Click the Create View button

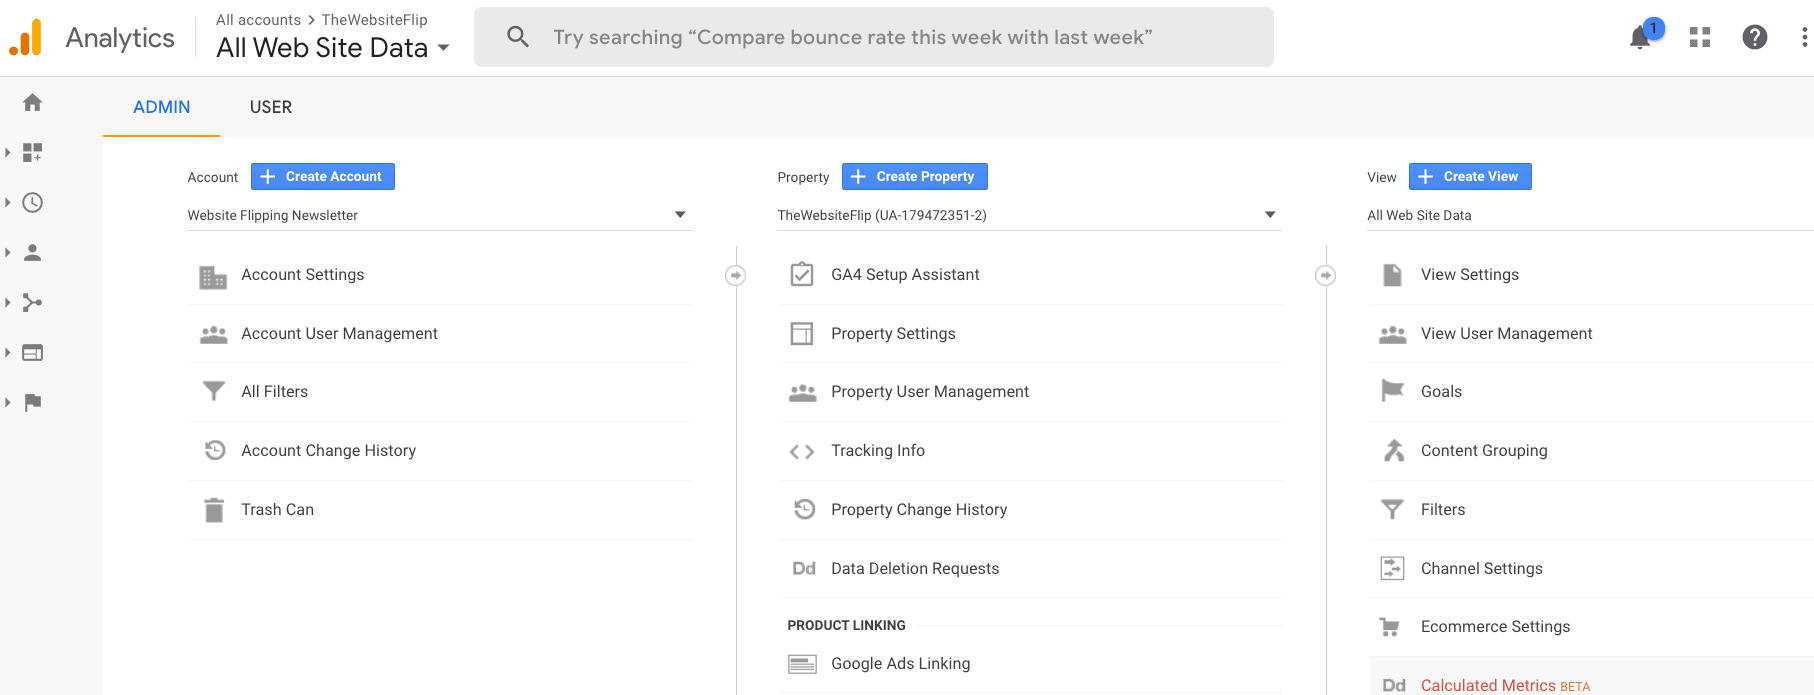click(1470, 176)
